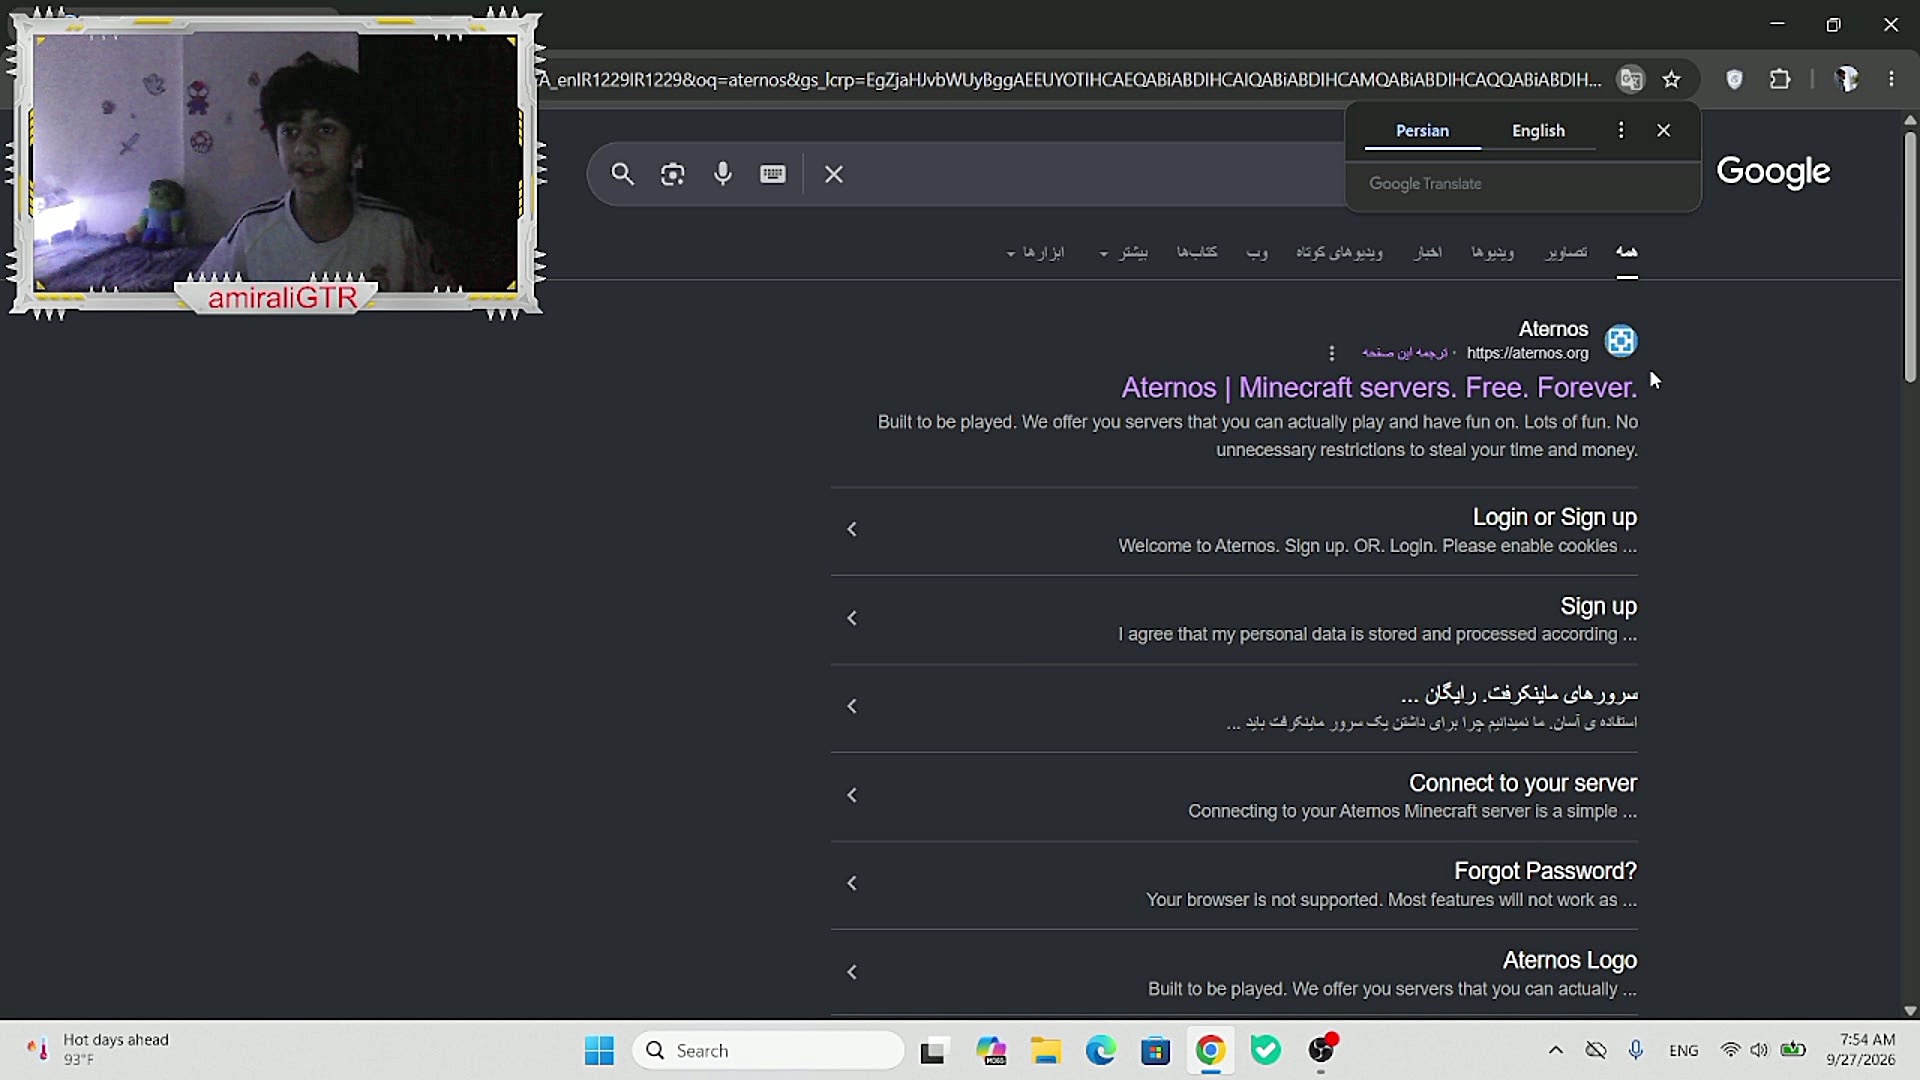
Task: Open the shield extension icon in toolbar
Action: point(1735,79)
